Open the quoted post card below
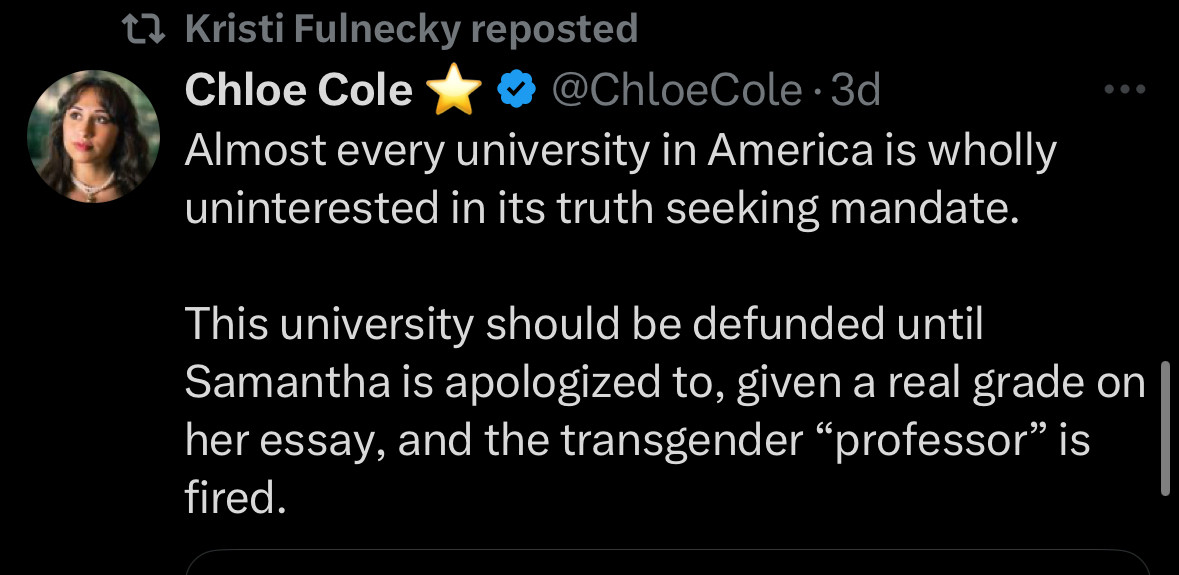Viewport: 1179px width, 575px height. (668, 562)
